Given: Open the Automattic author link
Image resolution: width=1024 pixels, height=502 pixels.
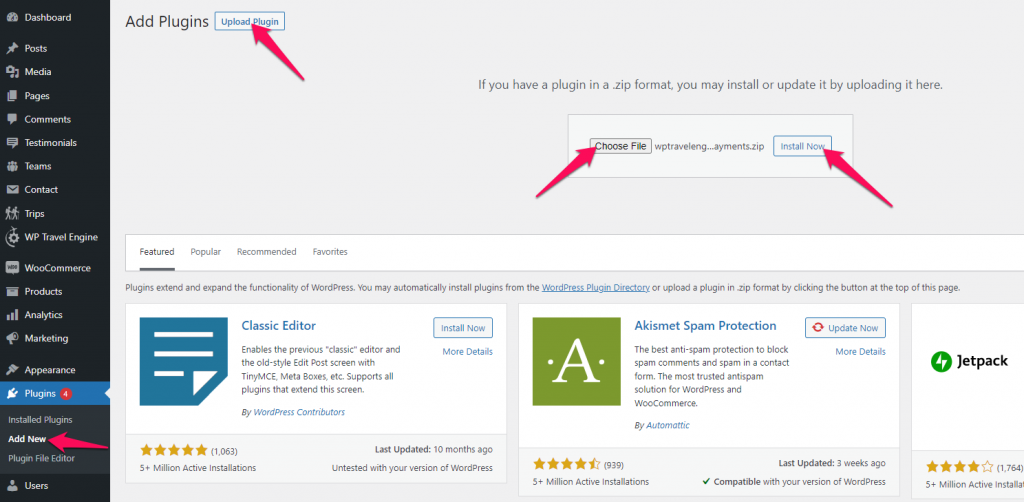Looking at the screenshot, I should [668, 426].
